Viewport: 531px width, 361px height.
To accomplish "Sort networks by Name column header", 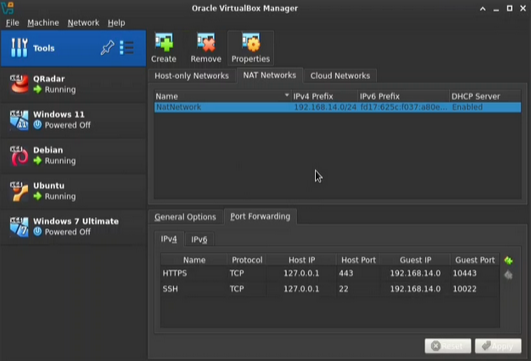I will click(x=223, y=96).
